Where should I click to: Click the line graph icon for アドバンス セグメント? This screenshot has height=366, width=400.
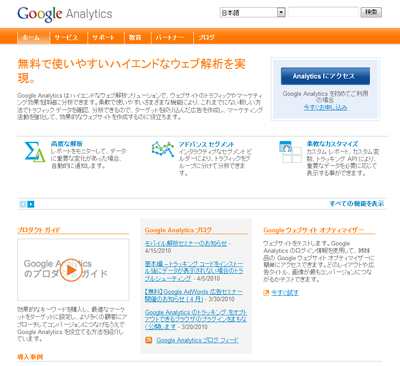(x=163, y=149)
